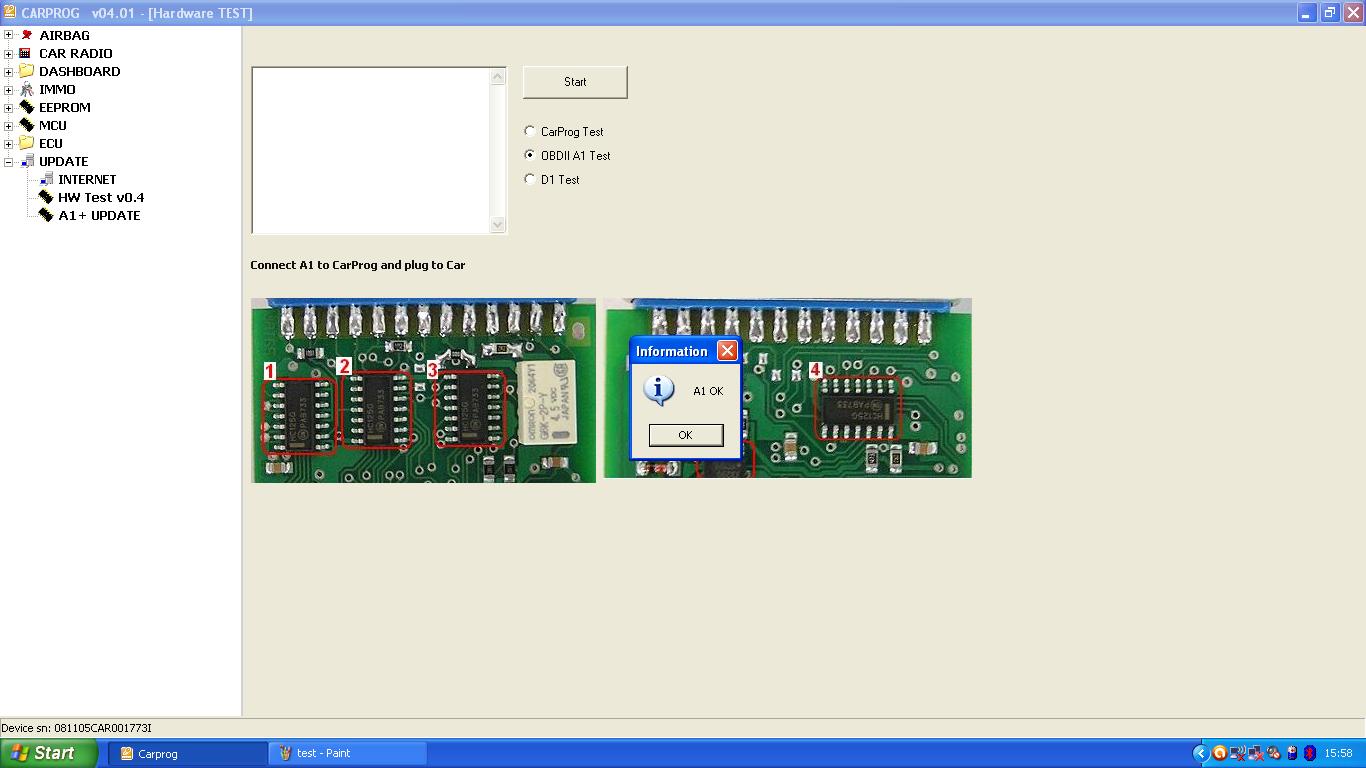
Task: Show hidden system tray icons
Action: coord(1201,753)
